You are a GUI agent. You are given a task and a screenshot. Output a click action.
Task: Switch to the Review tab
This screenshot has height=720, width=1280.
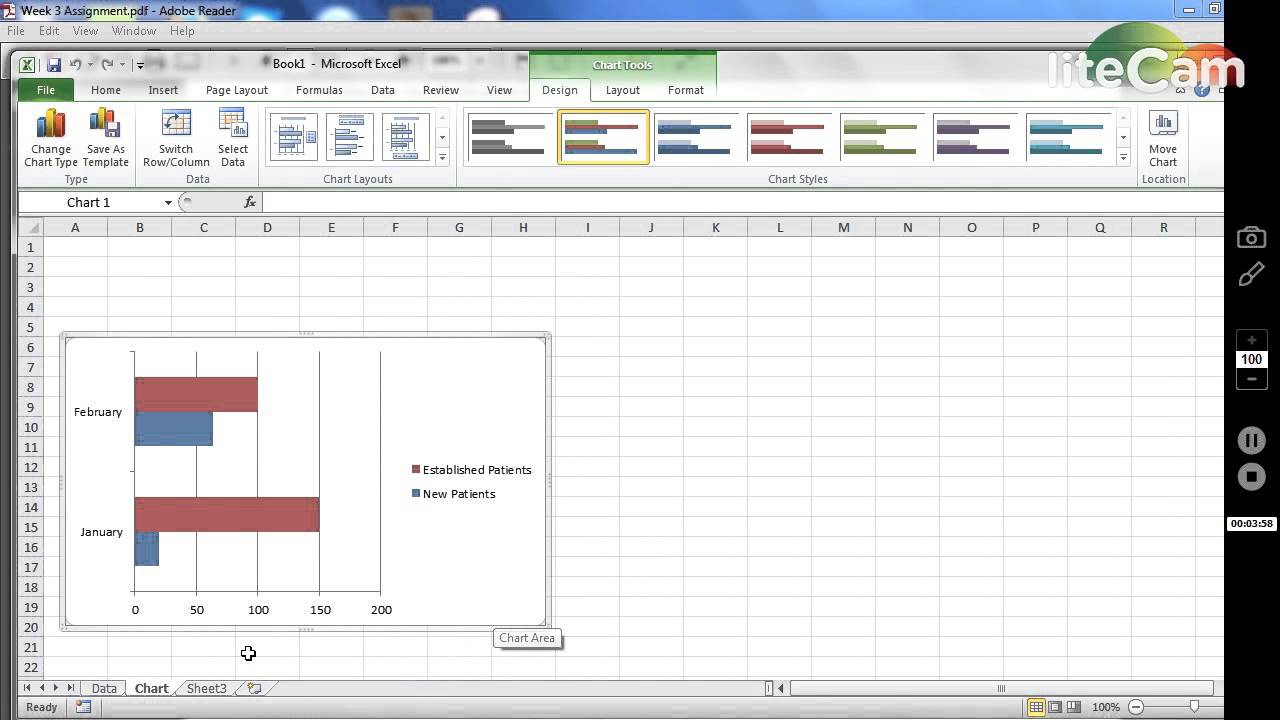441,90
